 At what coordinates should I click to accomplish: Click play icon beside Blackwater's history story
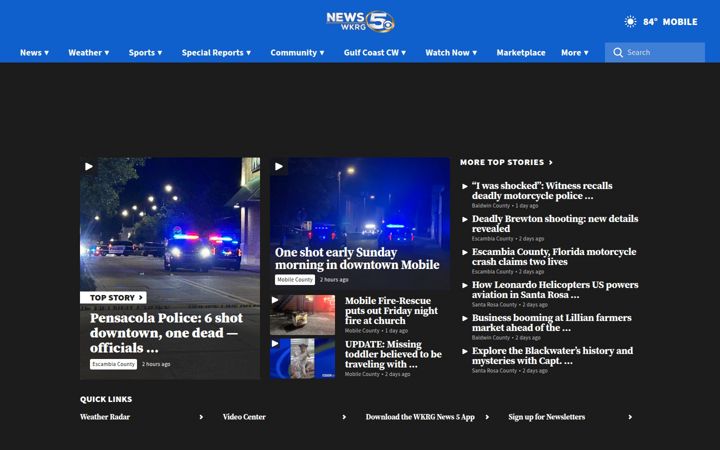pos(465,351)
